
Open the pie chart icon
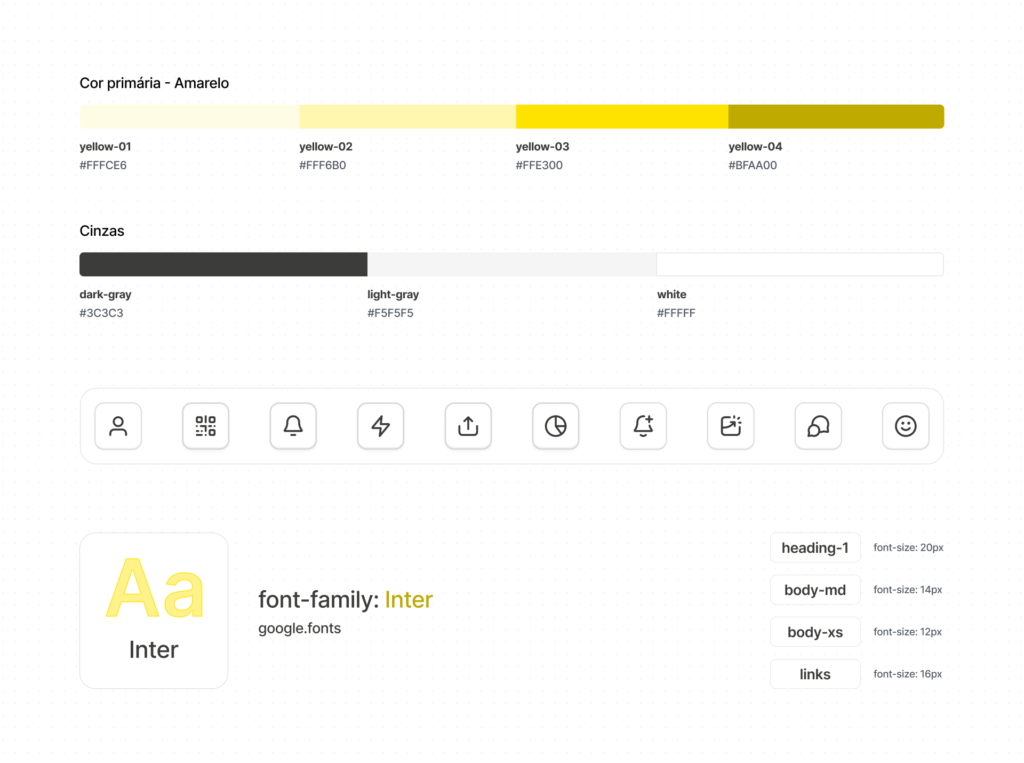(x=555, y=426)
